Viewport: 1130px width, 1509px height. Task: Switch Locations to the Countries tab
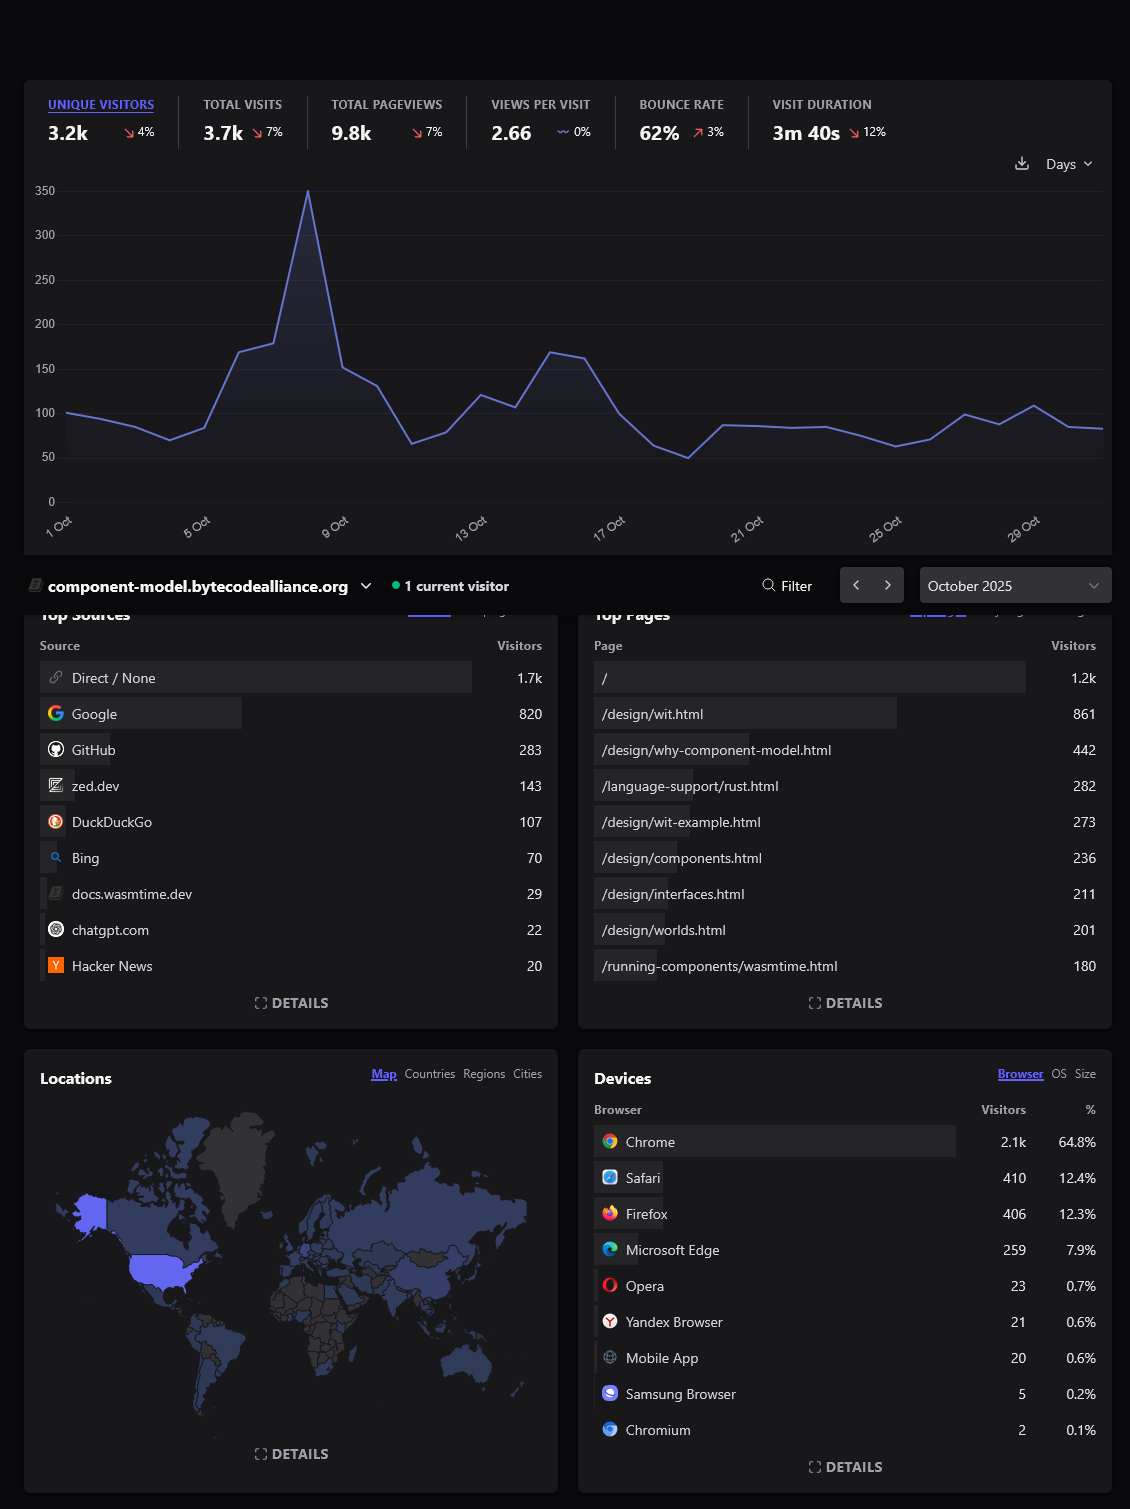click(430, 1074)
